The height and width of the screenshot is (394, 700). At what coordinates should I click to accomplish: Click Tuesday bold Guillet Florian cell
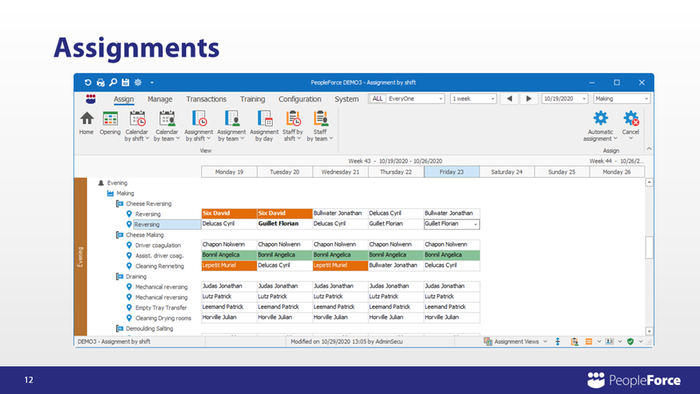pyautogui.click(x=285, y=224)
